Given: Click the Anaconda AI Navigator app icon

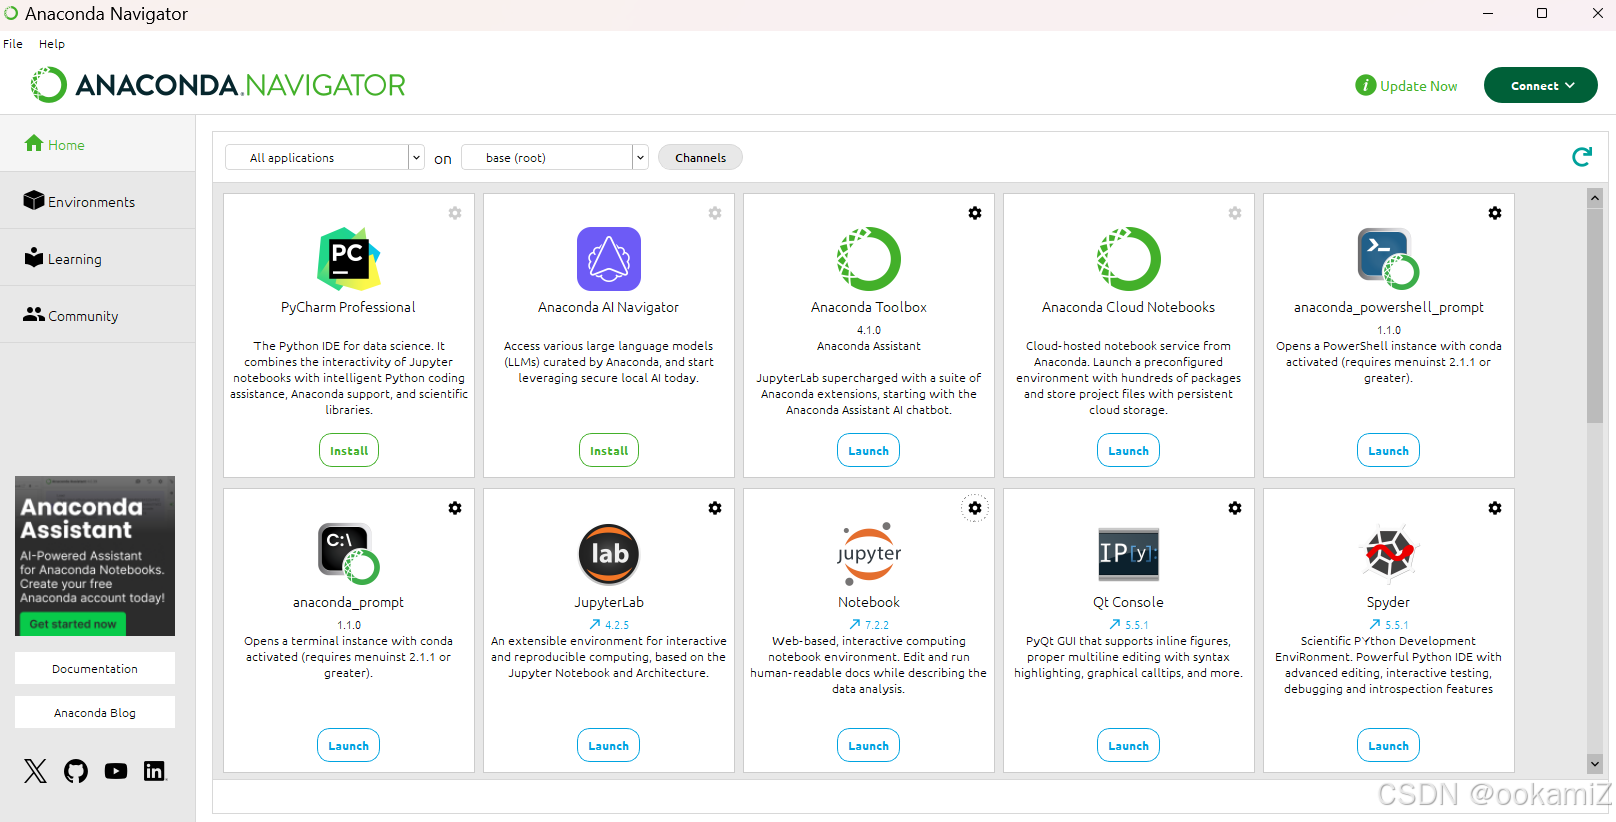Looking at the screenshot, I should coord(609,259).
